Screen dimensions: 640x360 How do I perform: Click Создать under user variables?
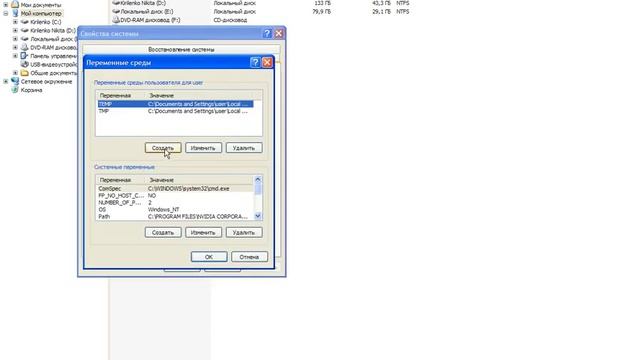[x=163, y=148]
